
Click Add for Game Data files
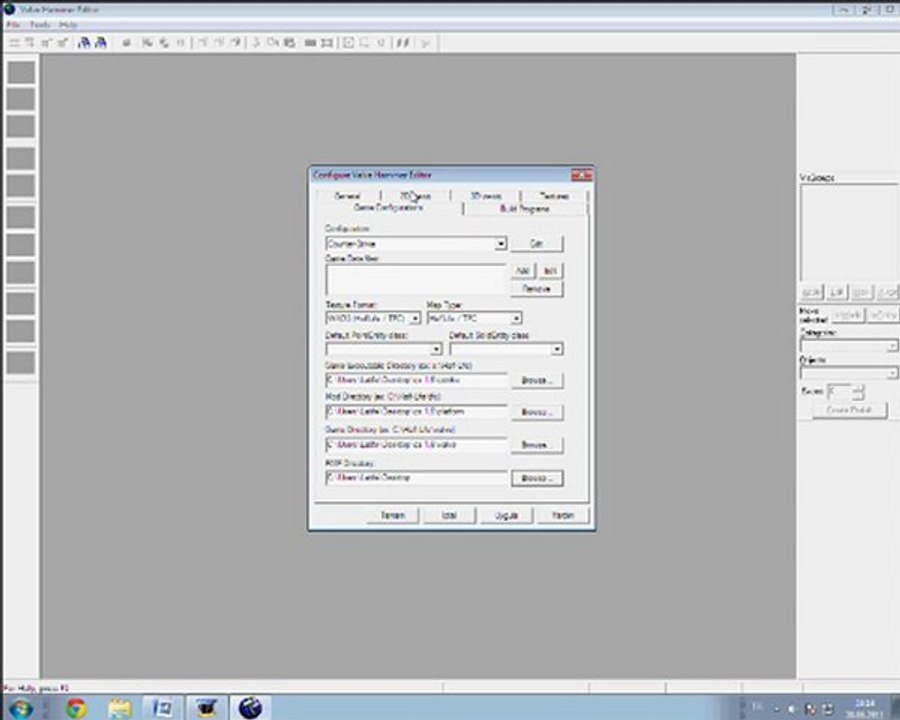point(522,270)
